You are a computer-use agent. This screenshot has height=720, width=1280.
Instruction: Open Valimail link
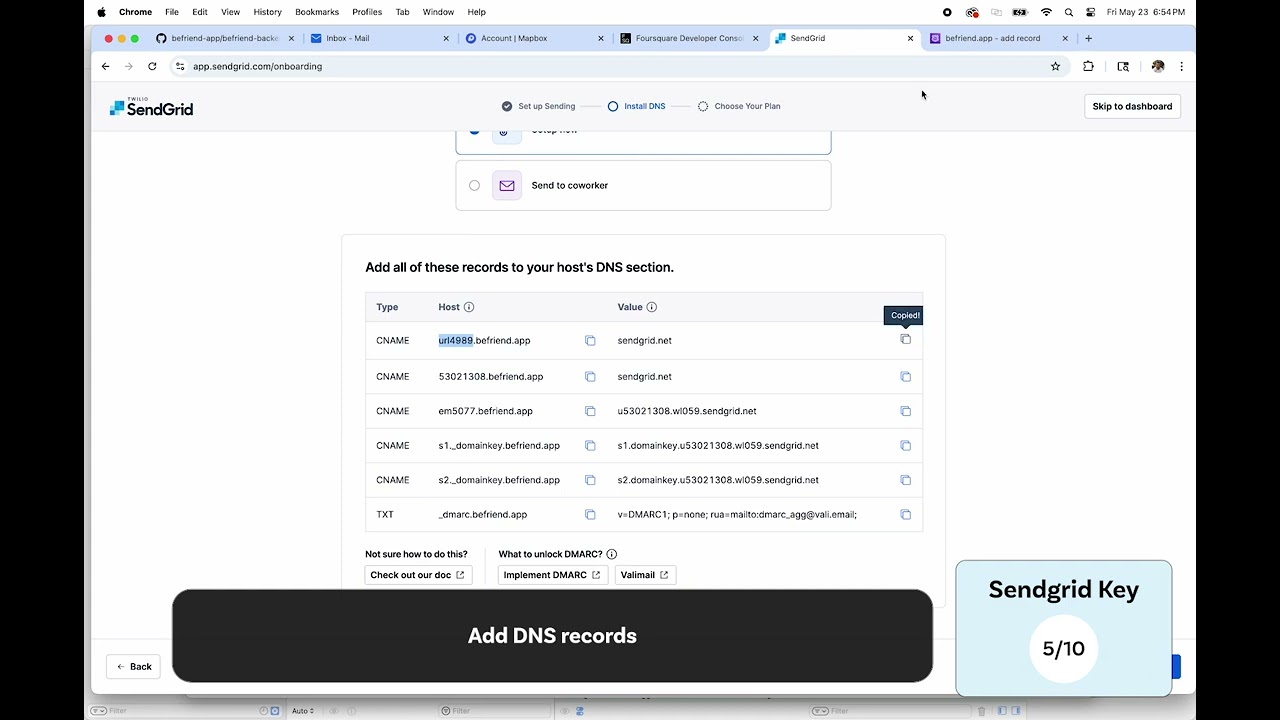coord(645,575)
